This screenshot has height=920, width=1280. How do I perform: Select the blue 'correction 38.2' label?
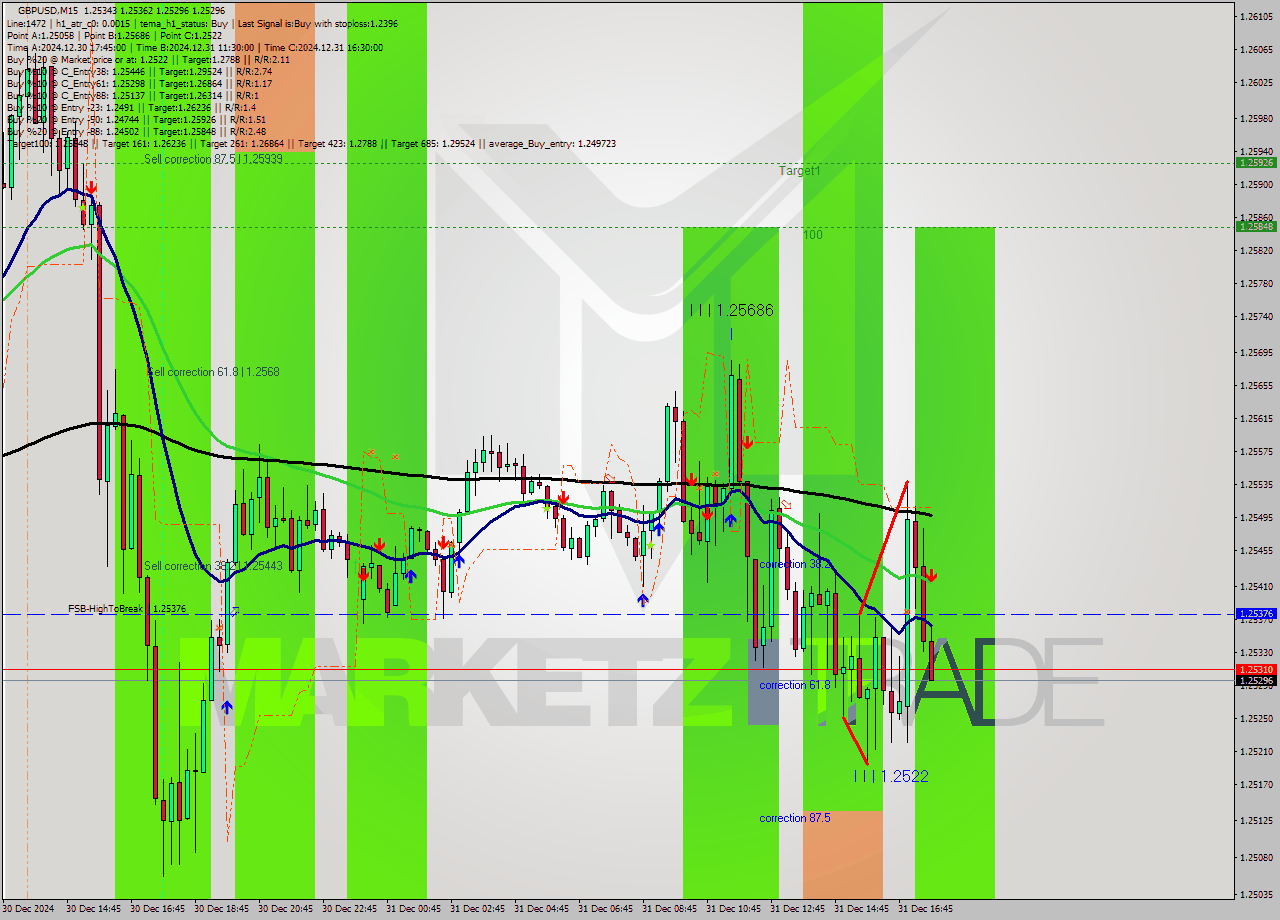pyautogui.click(x=796, y=564)
